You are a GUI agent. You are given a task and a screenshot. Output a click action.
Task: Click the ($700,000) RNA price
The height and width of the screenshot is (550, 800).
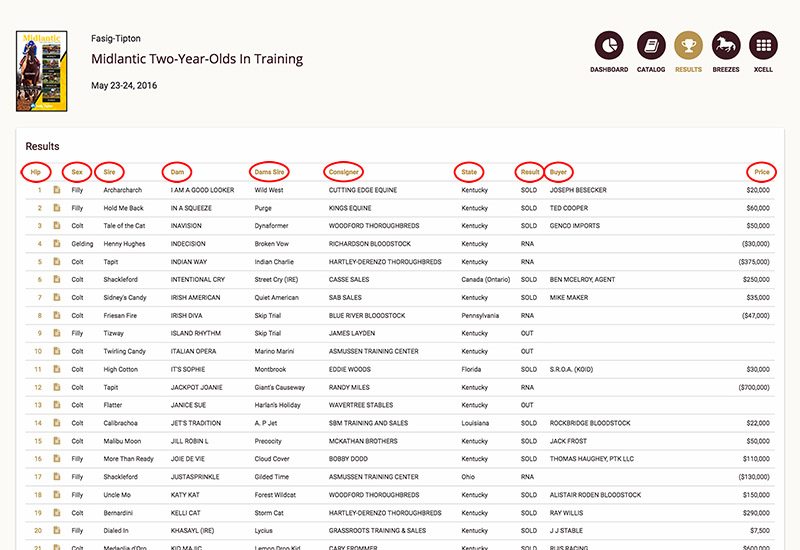click(x=754, y=387)
